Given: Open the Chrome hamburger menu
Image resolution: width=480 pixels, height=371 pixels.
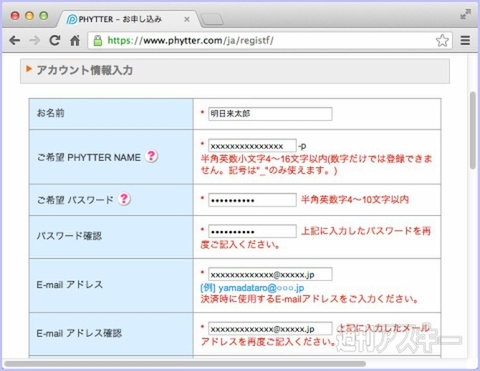Looking at the screenshot, I should 465,41.
